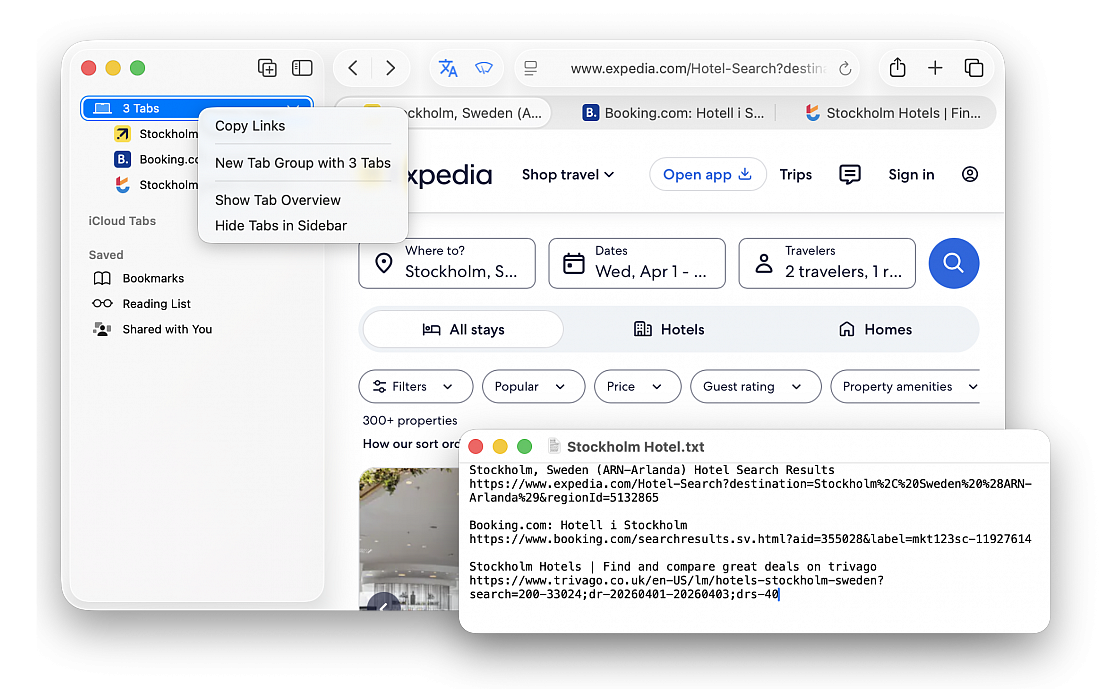Click the new tab group icon in sidebar

267,68
